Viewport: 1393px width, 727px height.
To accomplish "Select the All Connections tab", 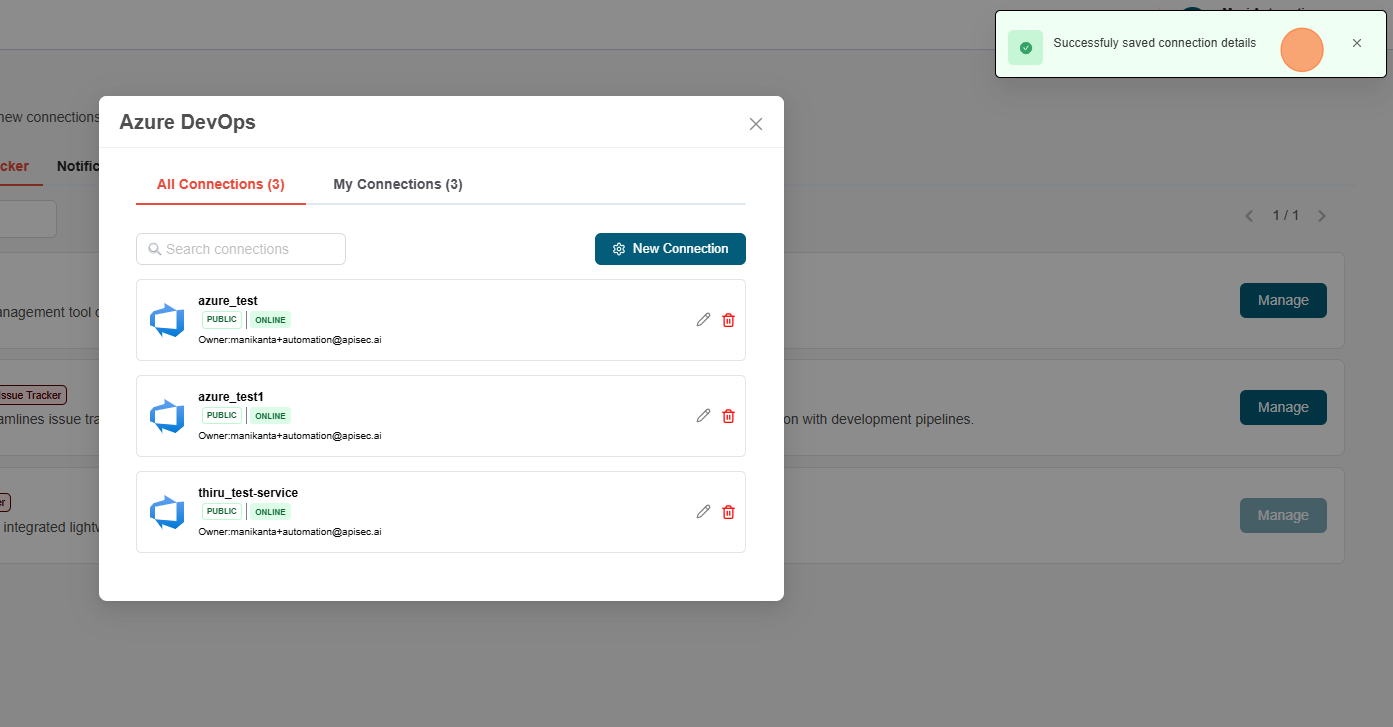I will (x=221, y=185).
